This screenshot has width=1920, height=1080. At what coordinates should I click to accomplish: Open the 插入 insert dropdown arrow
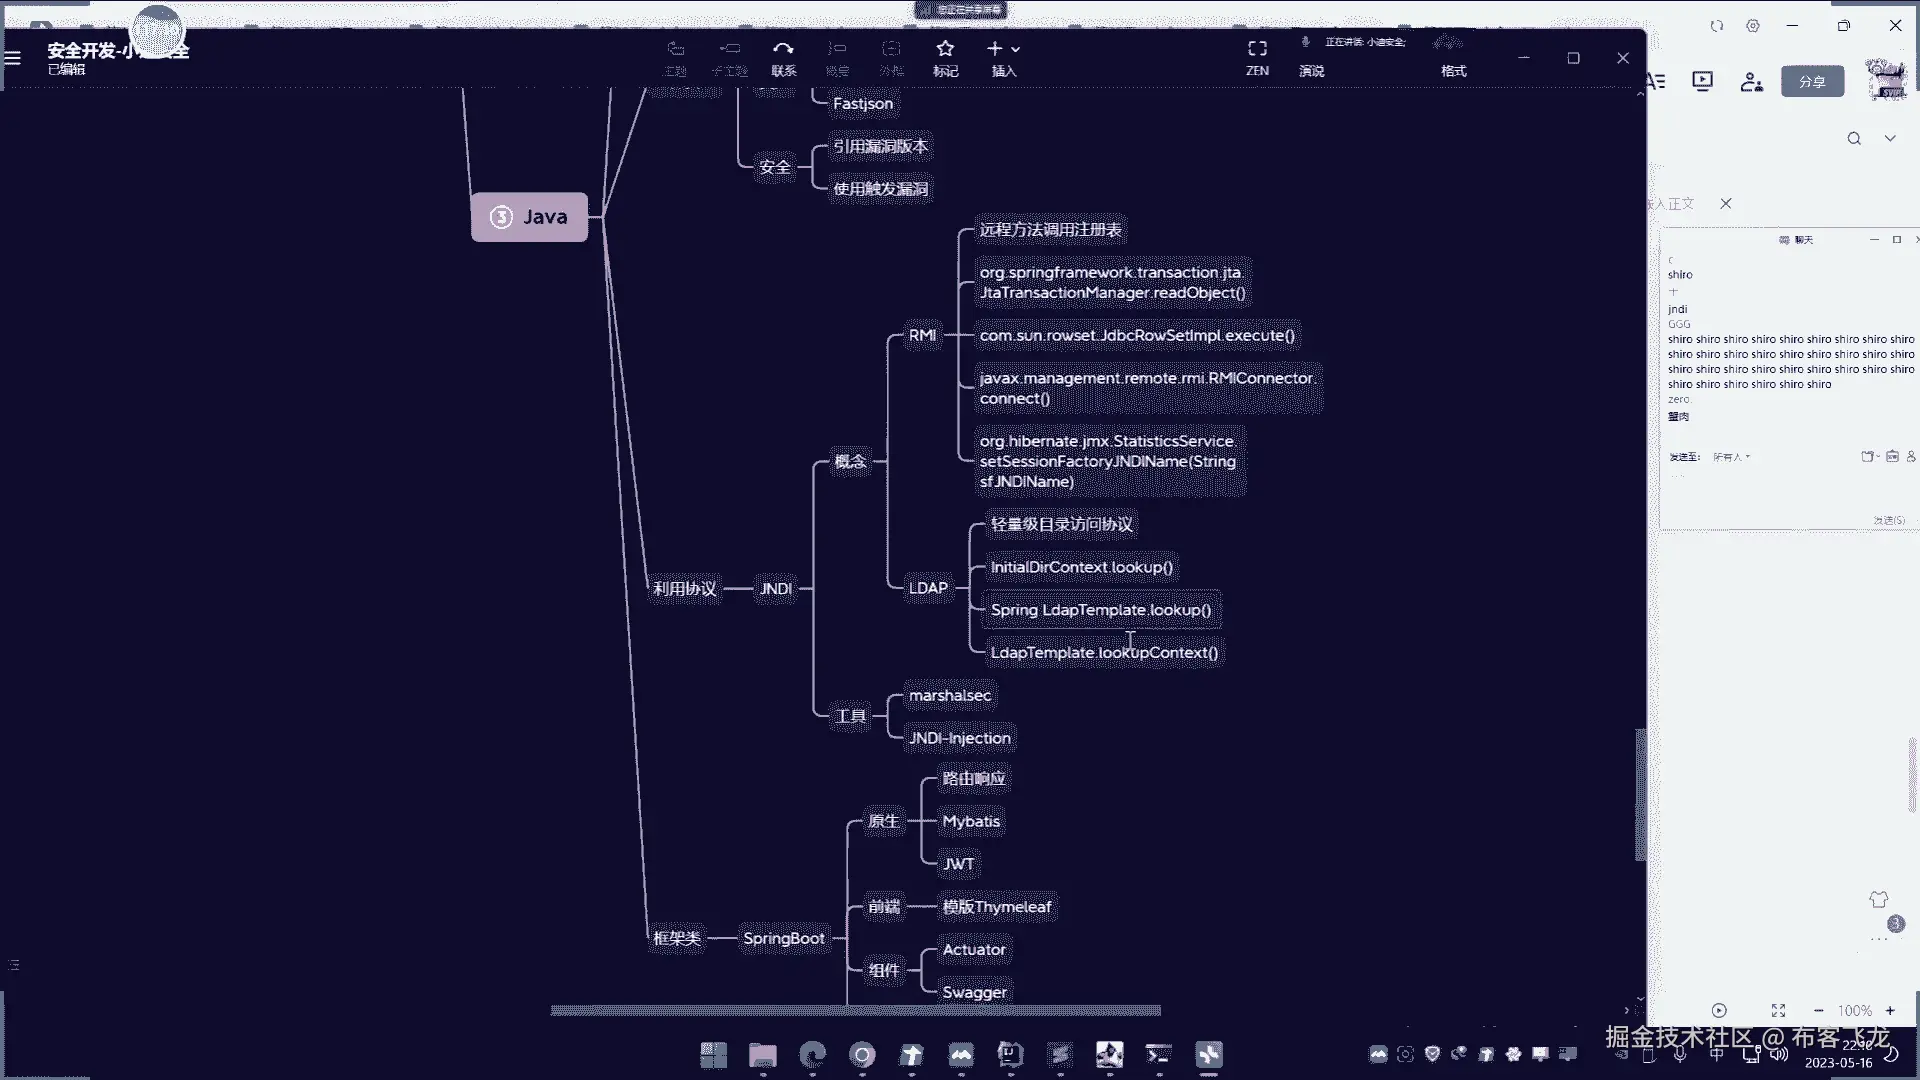tap(1016, 49)
